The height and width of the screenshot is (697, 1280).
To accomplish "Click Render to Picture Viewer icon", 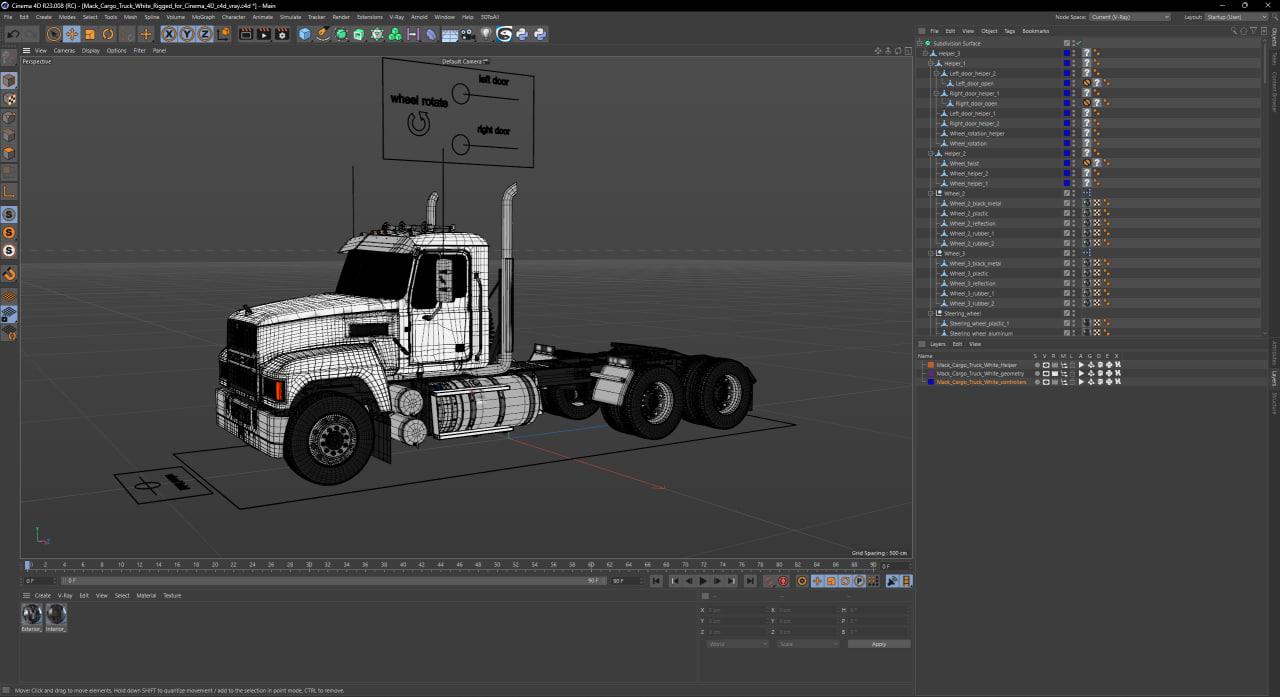I will (x=264, y=34).
